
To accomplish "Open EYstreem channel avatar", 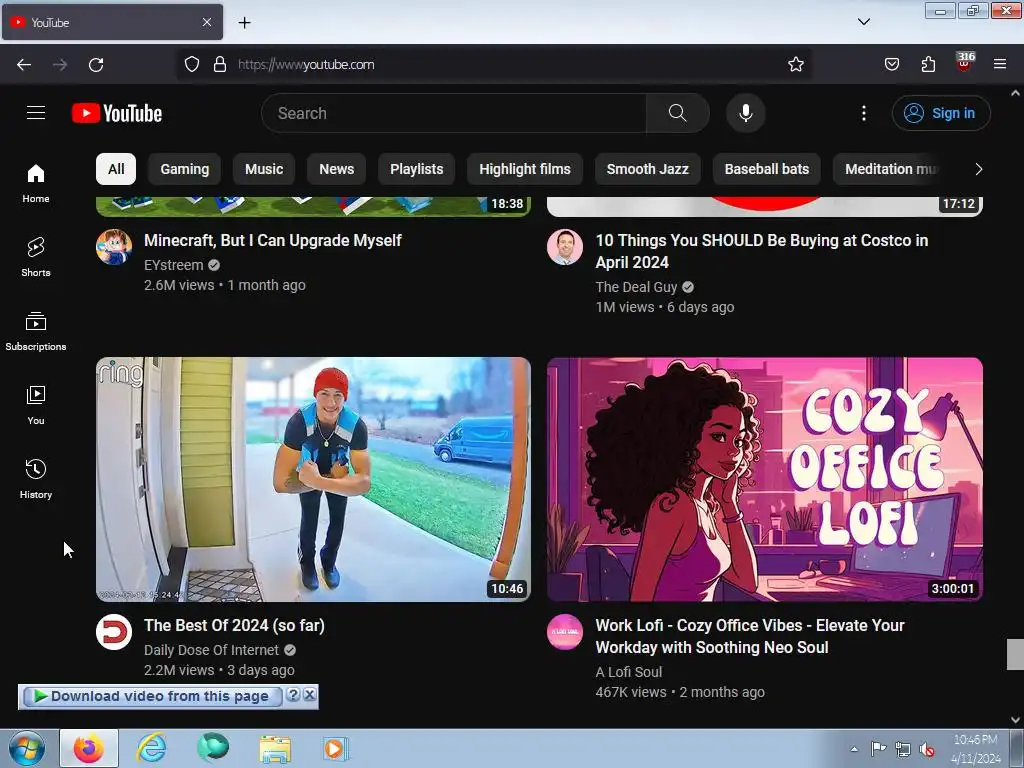I will [x=114, y=247].
